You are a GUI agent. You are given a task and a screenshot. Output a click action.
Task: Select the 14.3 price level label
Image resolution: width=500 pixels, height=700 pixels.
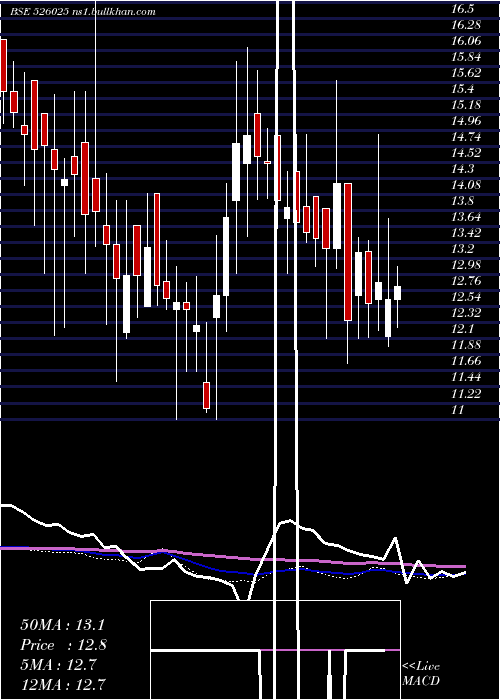click(x=462, y=169)
